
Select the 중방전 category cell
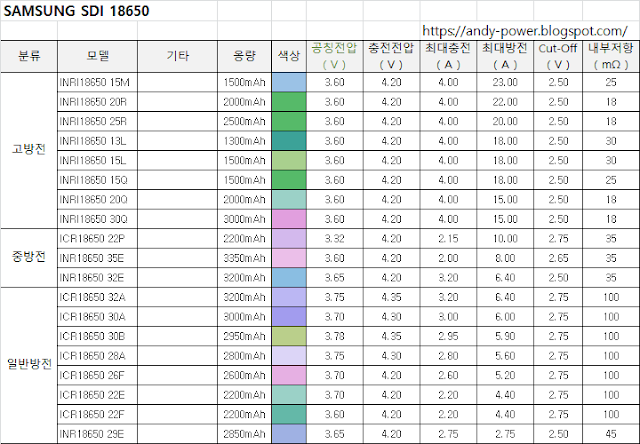(x=29, y=258)
